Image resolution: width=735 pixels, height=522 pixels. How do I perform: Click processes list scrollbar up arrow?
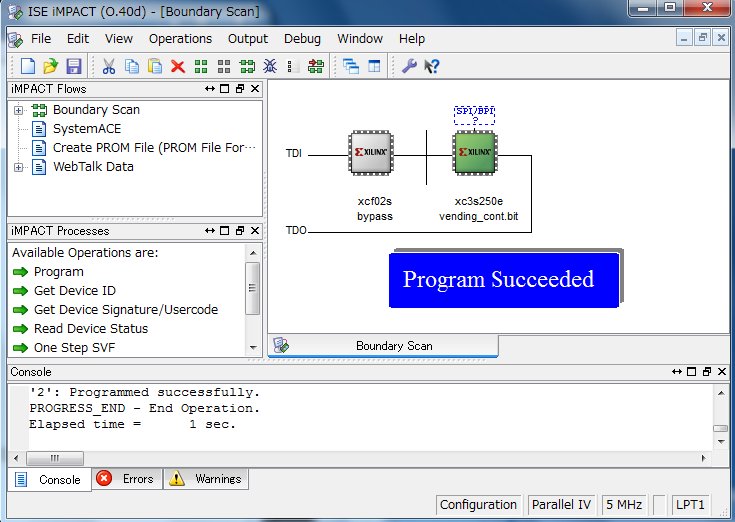(x=253, y=253)
